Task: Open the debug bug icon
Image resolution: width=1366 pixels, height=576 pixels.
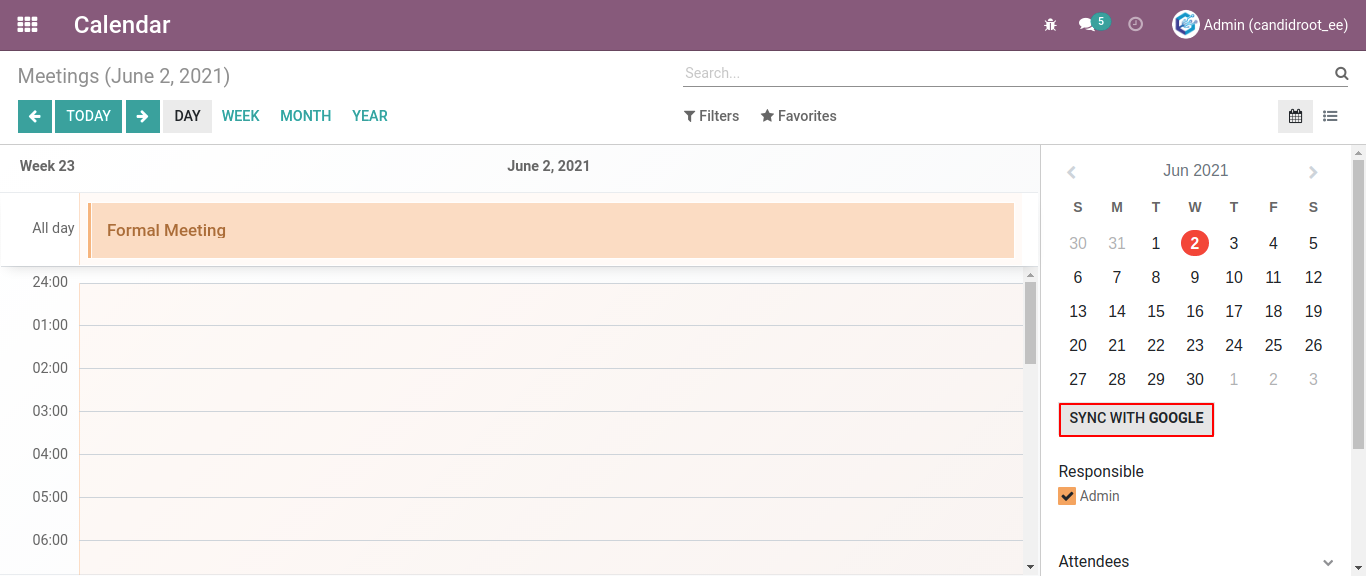Action: pos(1050,25)
